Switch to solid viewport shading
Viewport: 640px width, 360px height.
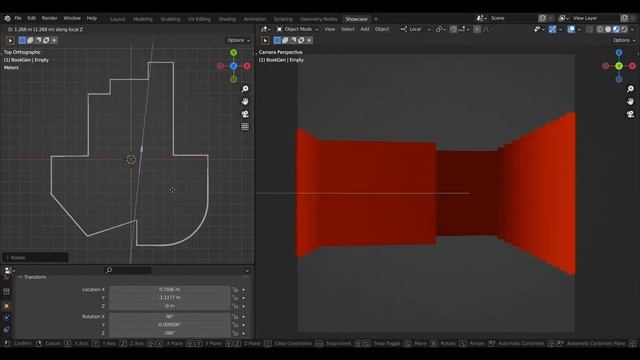[x=608, y=29]
